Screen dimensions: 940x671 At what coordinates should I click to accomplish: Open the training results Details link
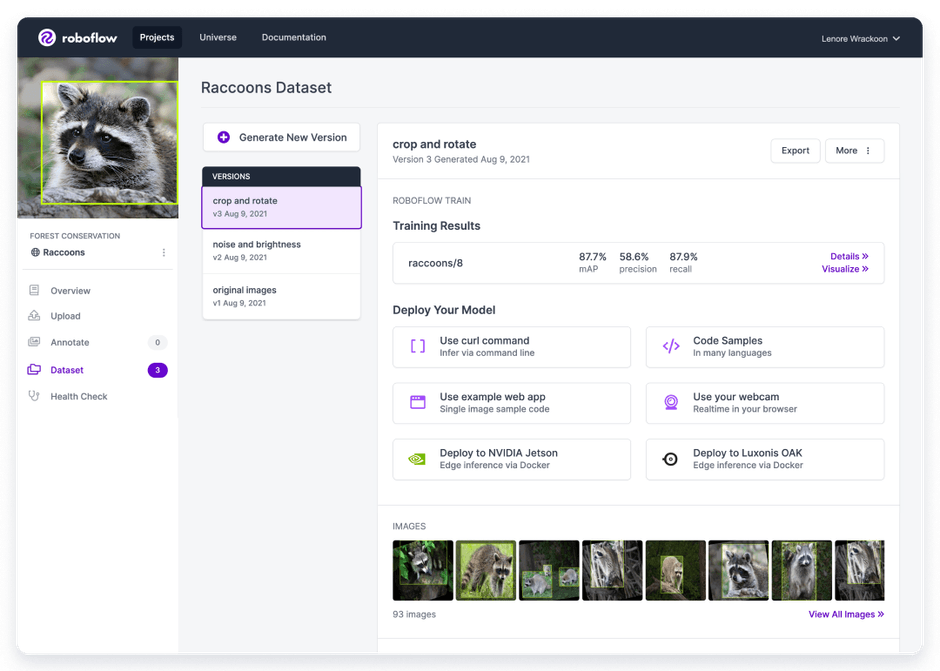[849, 257]
